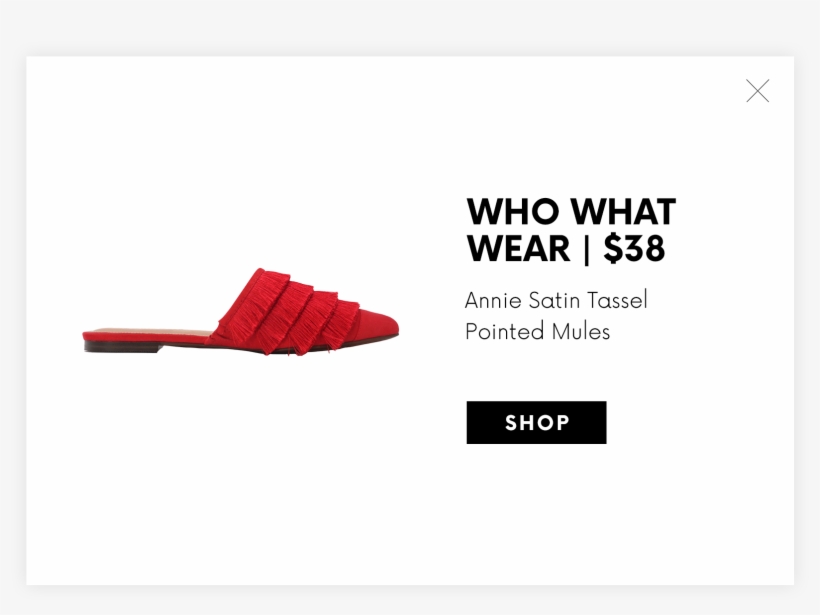Close the product popup with the X
Viewport: 820px width, 615px height.
click(x=757, y=91)
